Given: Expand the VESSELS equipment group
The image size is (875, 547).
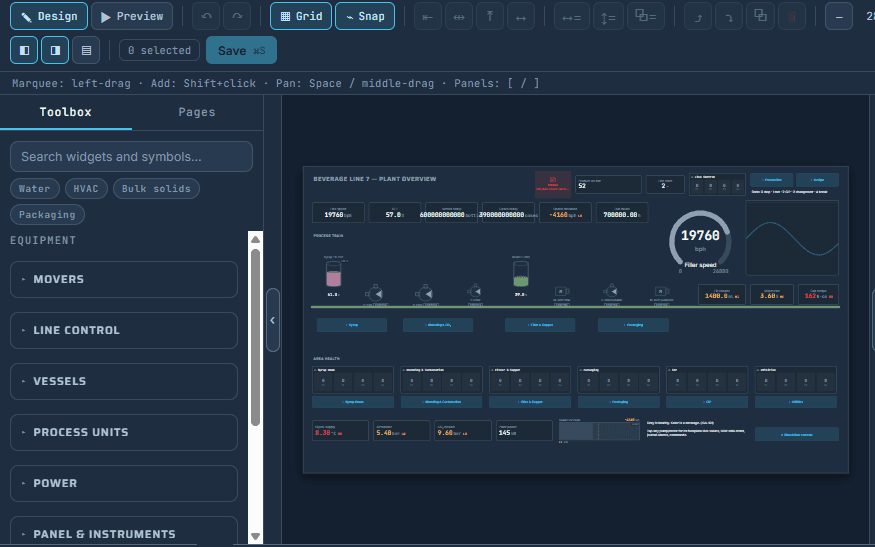Looking at the screenshot, I should [124, 381].
